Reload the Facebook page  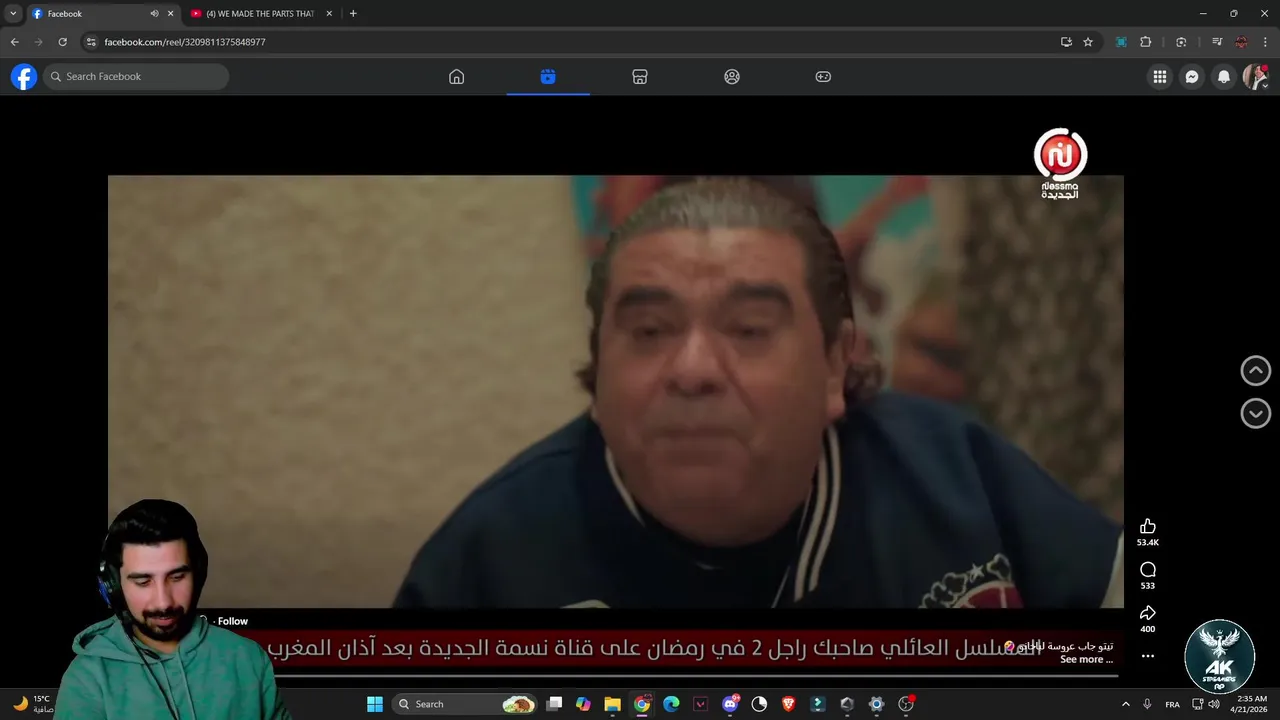tap(62, 42)
